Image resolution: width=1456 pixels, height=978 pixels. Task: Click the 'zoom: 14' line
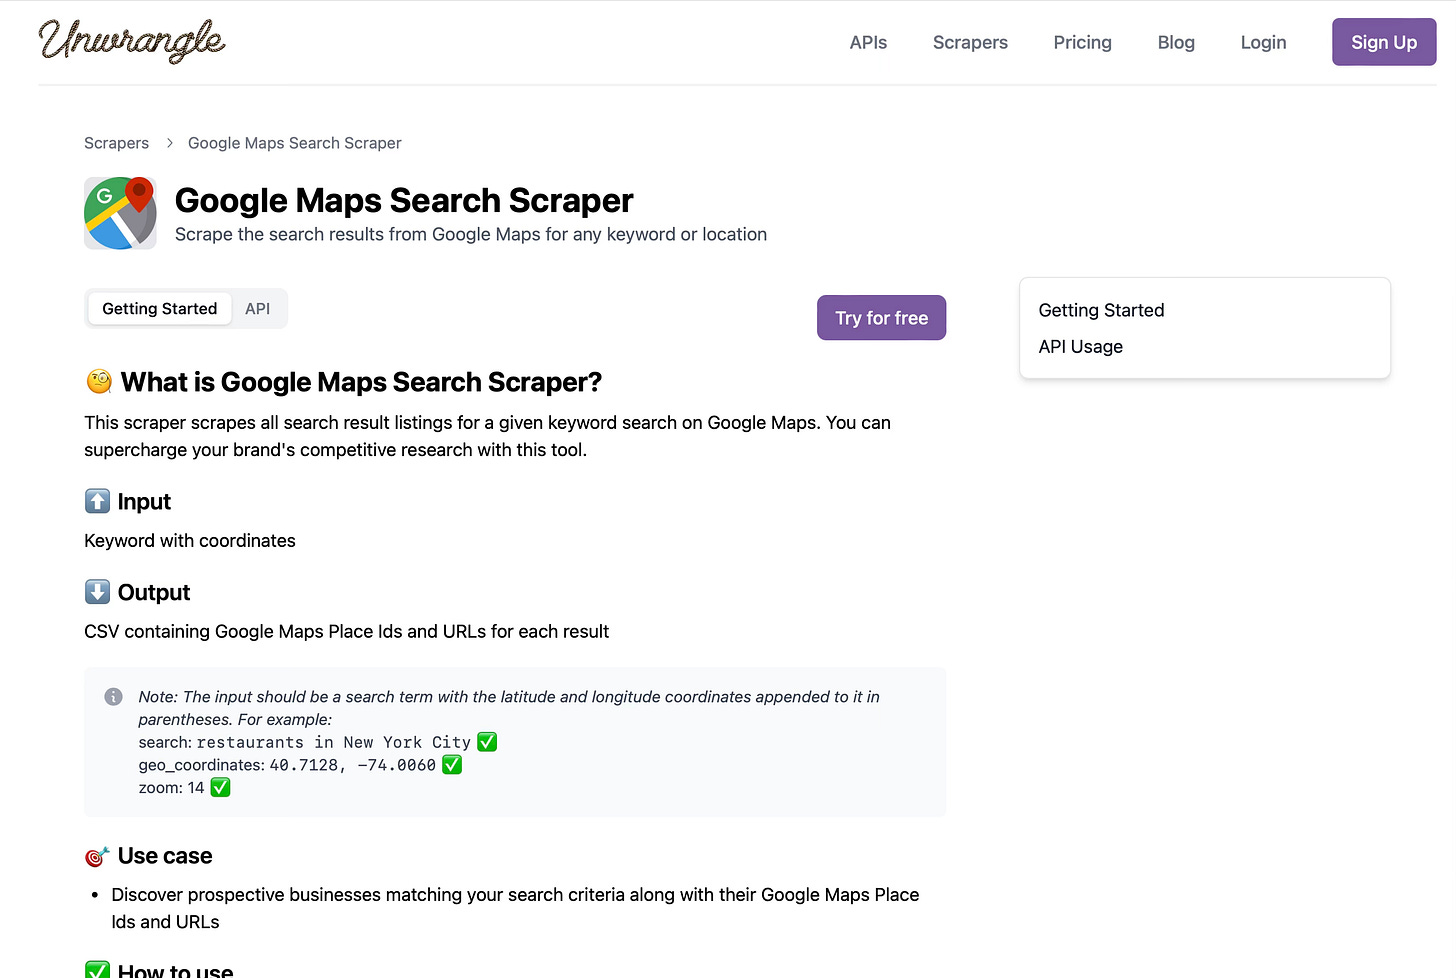[171, 788]
